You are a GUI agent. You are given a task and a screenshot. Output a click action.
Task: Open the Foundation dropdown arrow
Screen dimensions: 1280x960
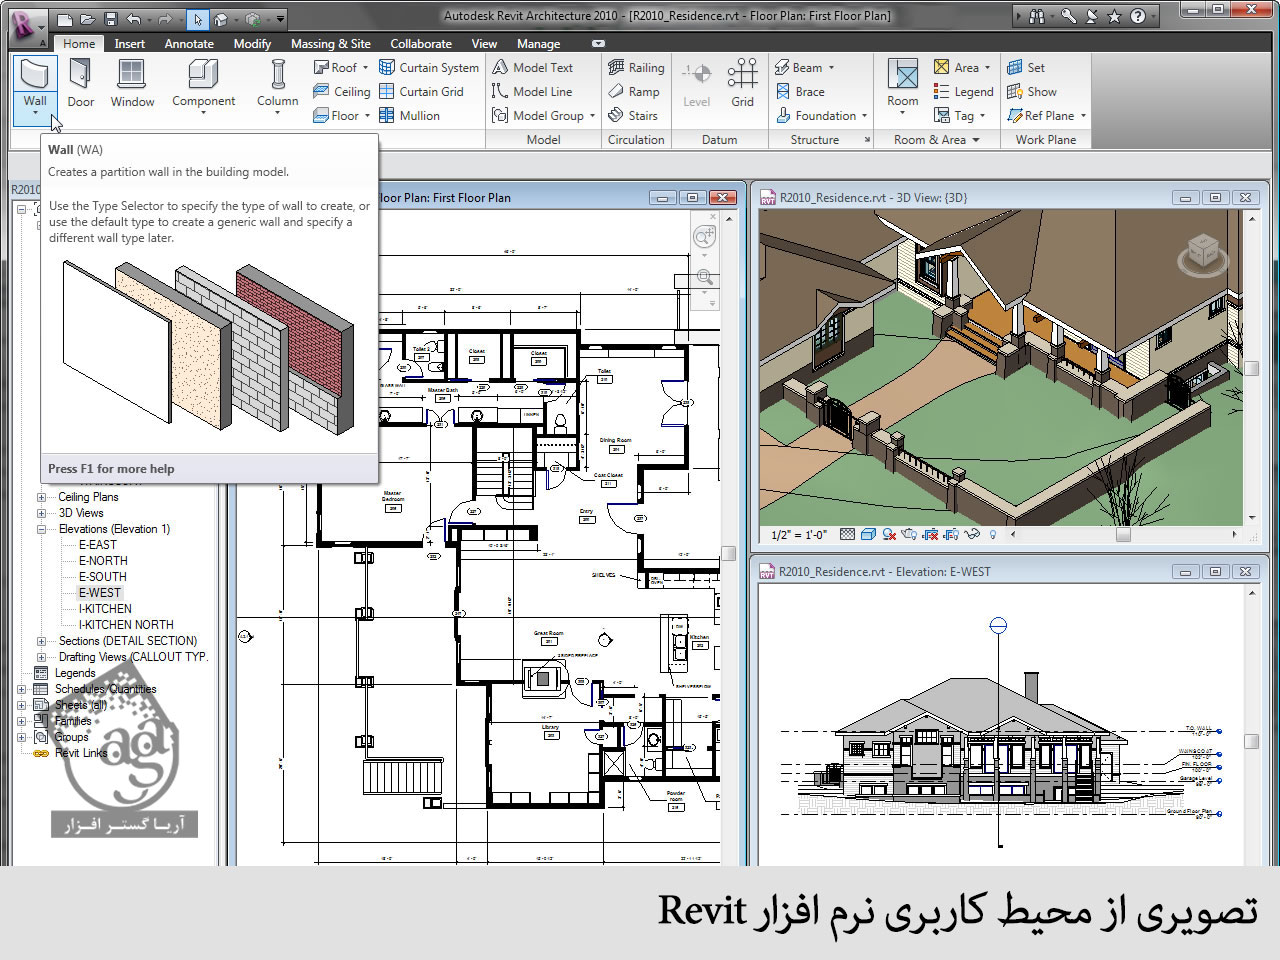(x=864, y=115)
